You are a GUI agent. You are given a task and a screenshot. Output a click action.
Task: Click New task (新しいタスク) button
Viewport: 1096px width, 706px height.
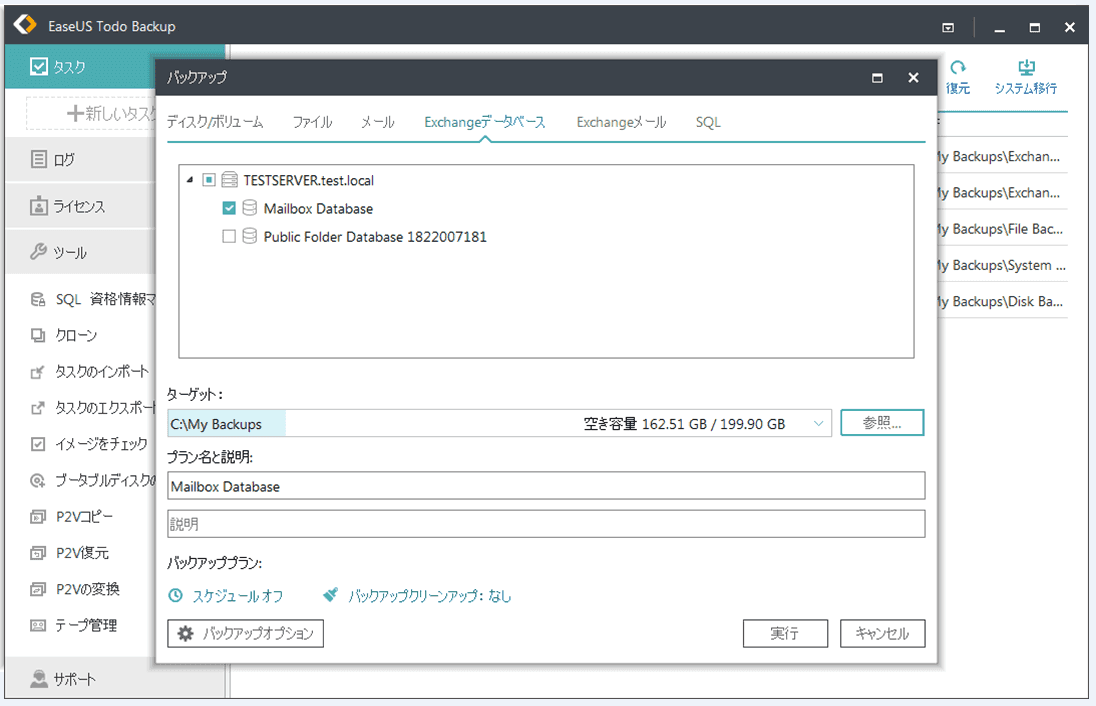pyautogui.click(x=91, y=113)
